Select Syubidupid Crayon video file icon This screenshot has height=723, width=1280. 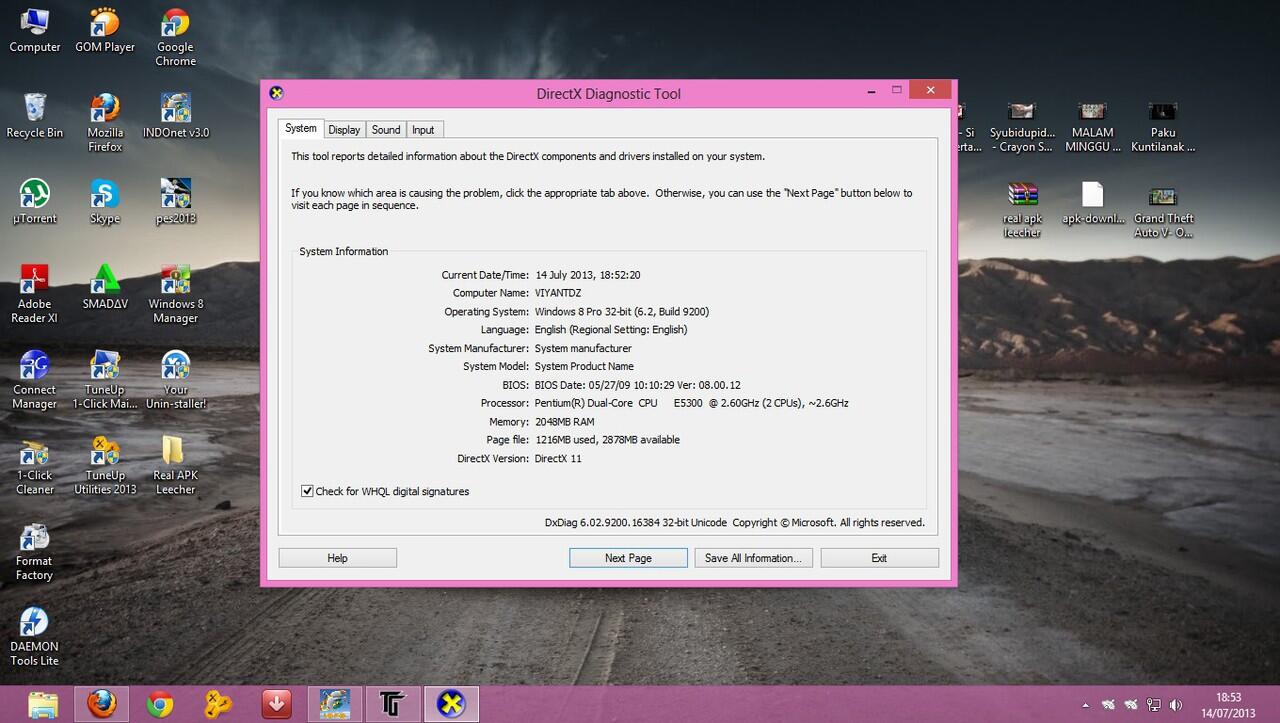(x=1022, y=125)
